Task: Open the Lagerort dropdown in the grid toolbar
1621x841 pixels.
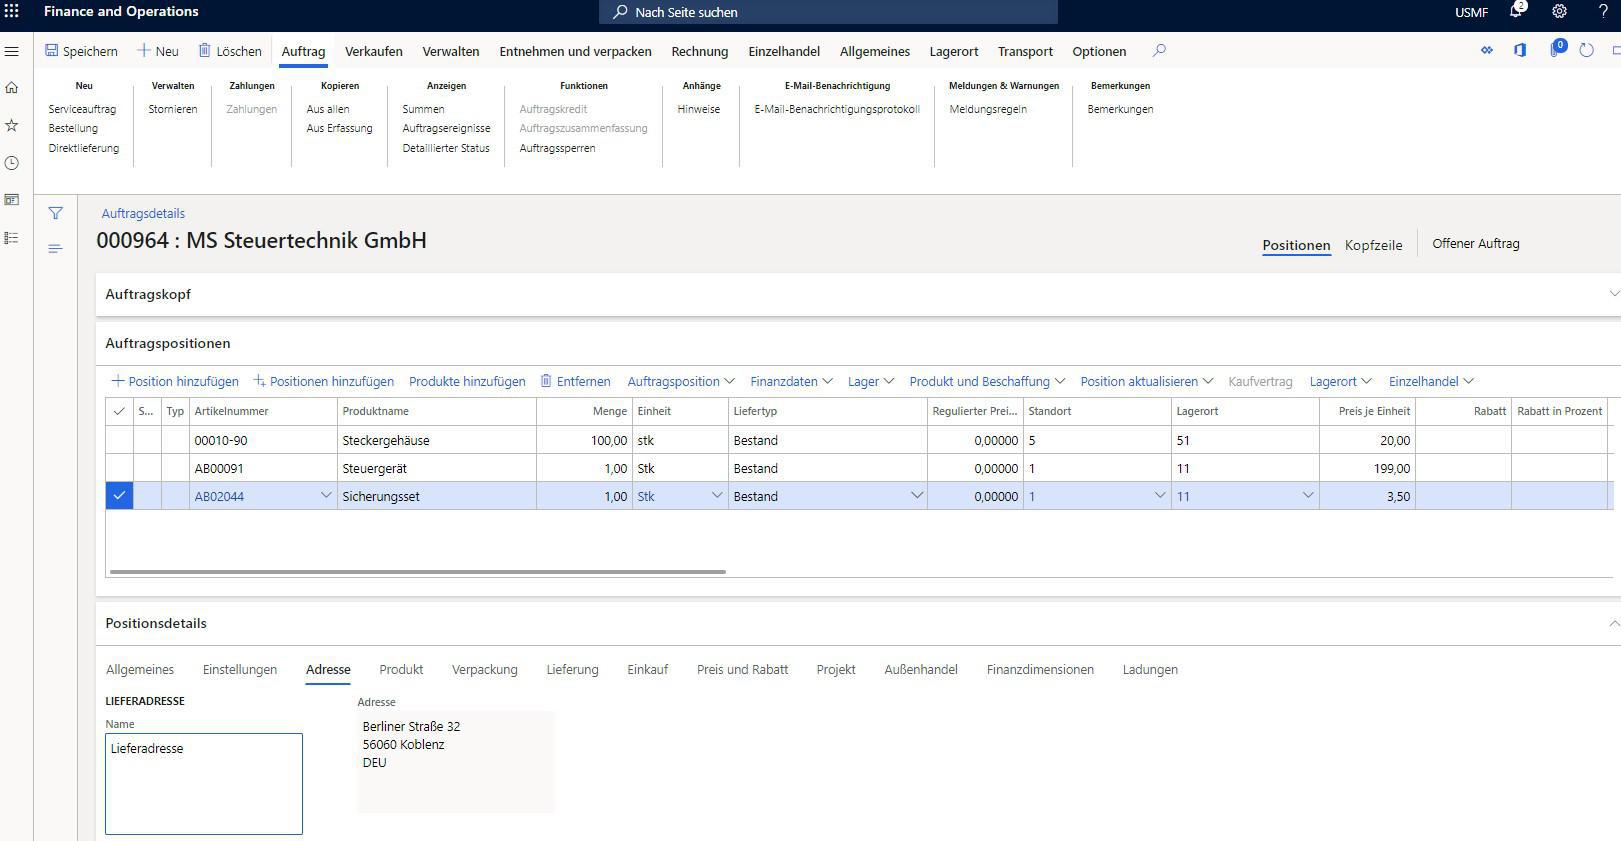Action: coord(1340,381)
